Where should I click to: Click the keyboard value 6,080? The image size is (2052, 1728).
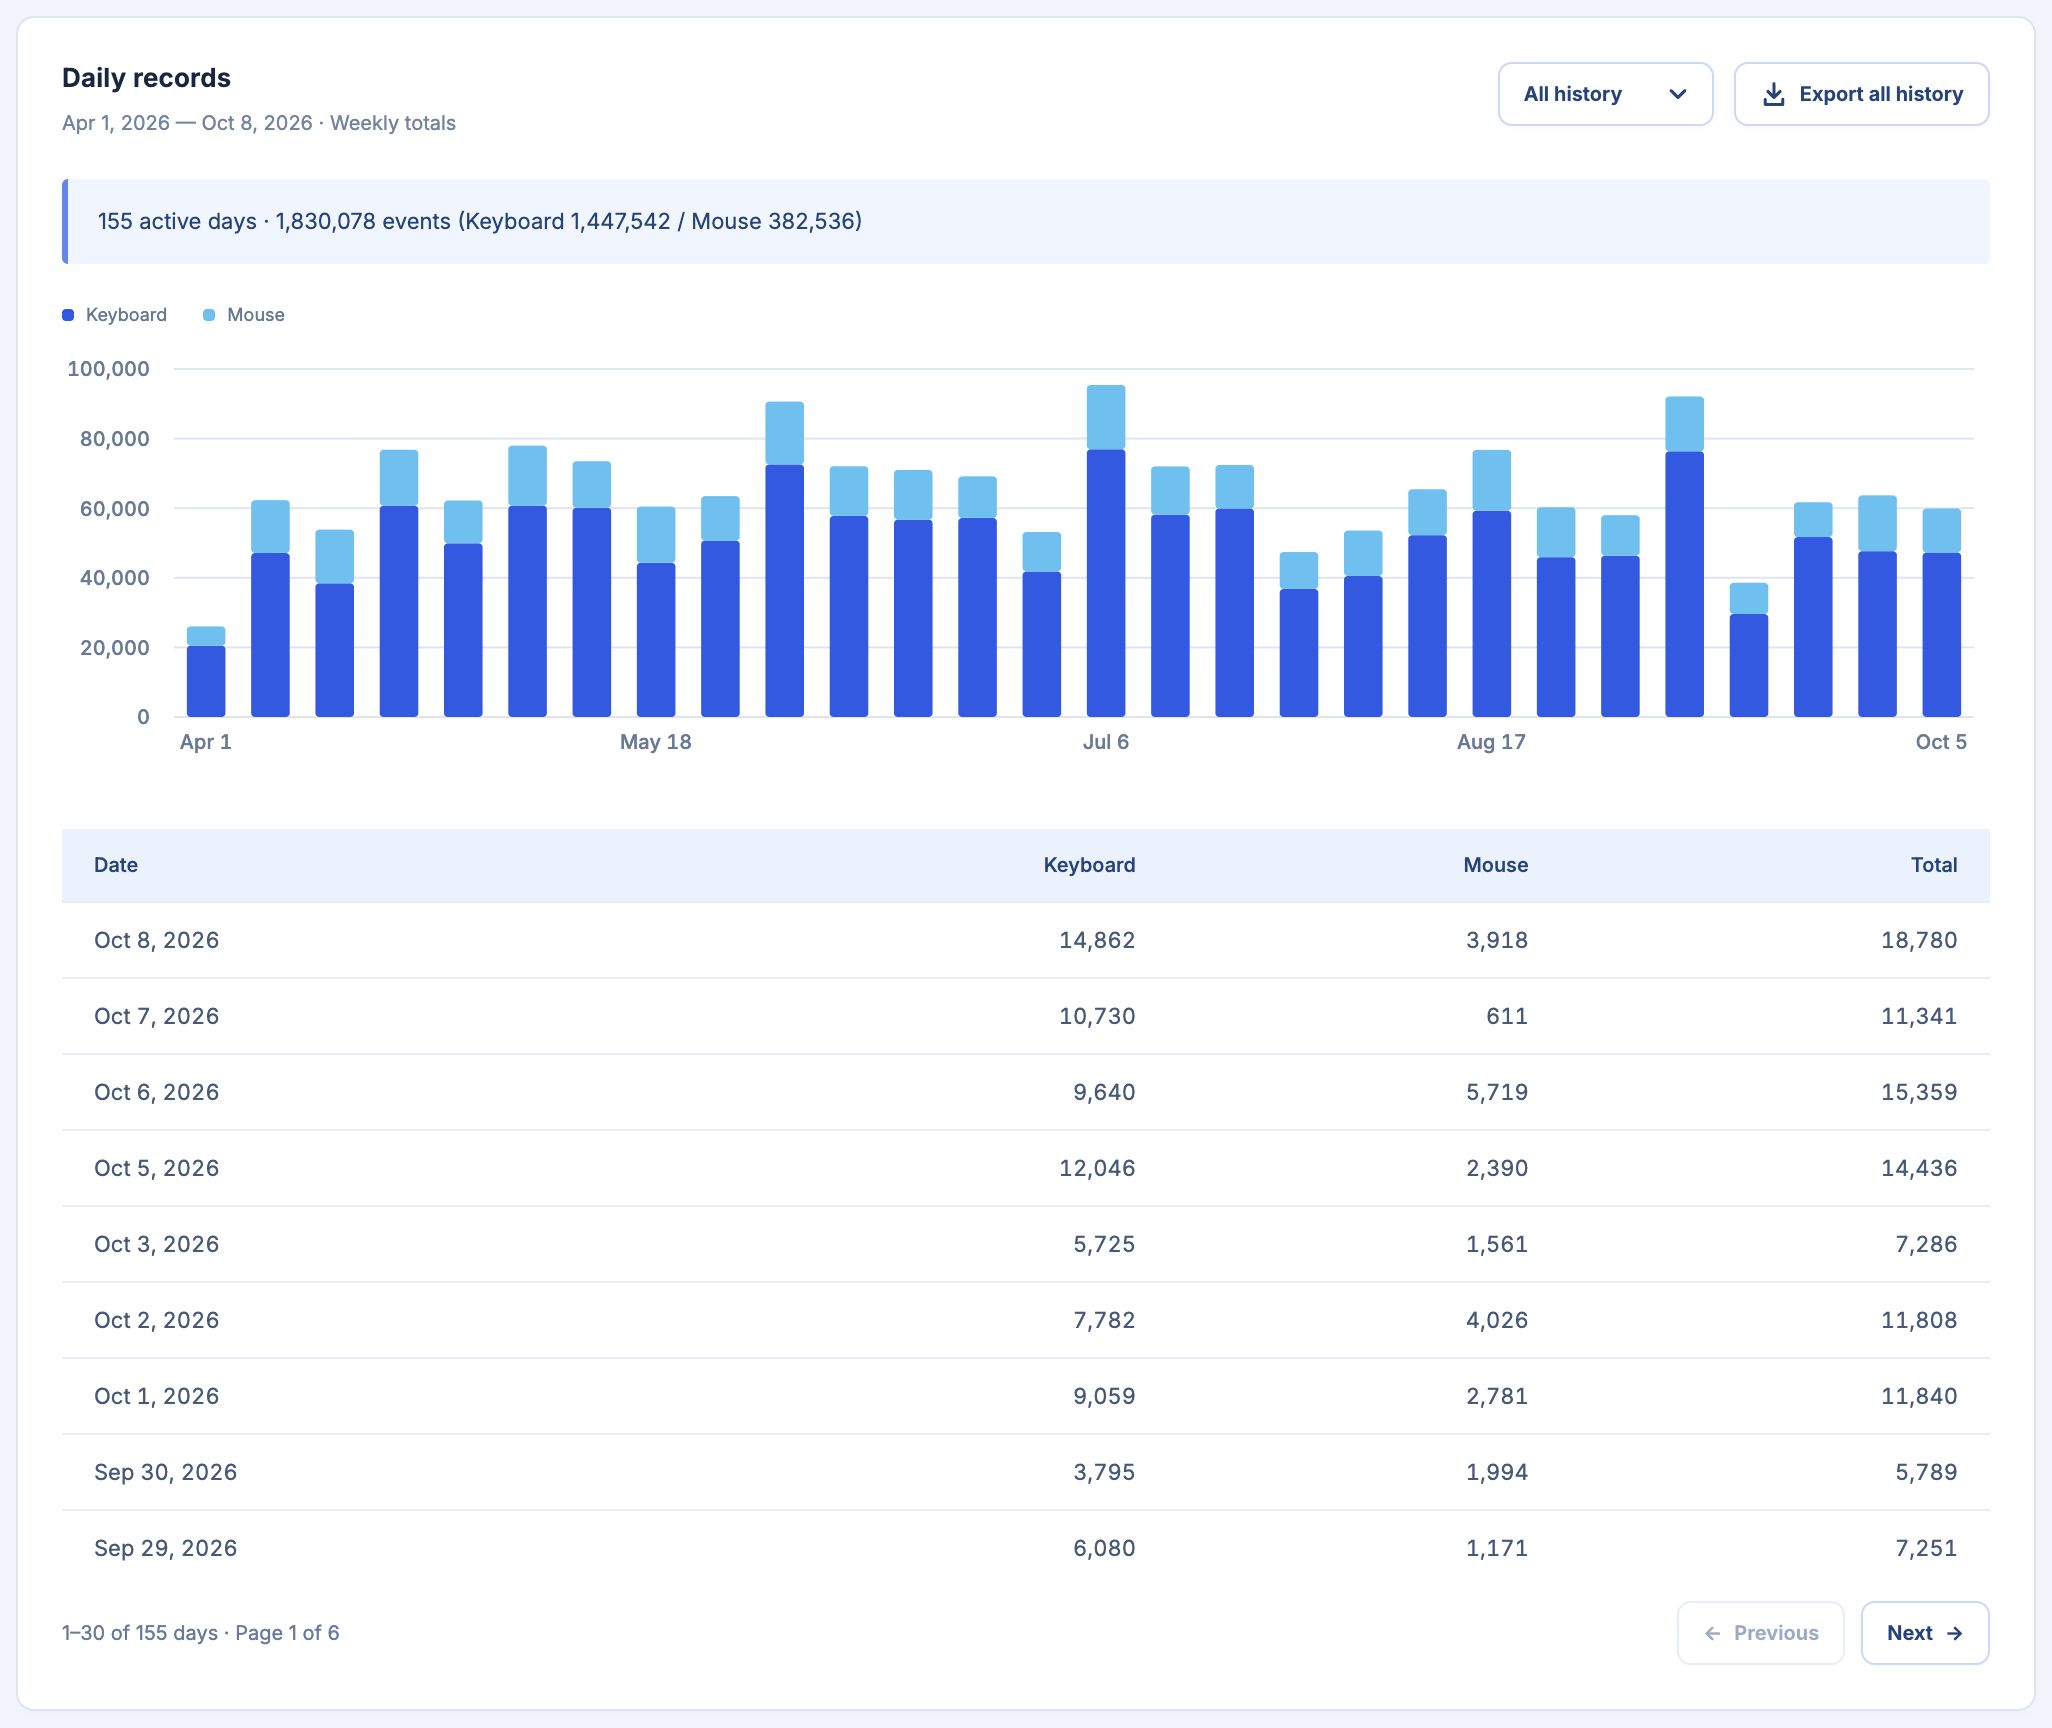(1104, 1548)
